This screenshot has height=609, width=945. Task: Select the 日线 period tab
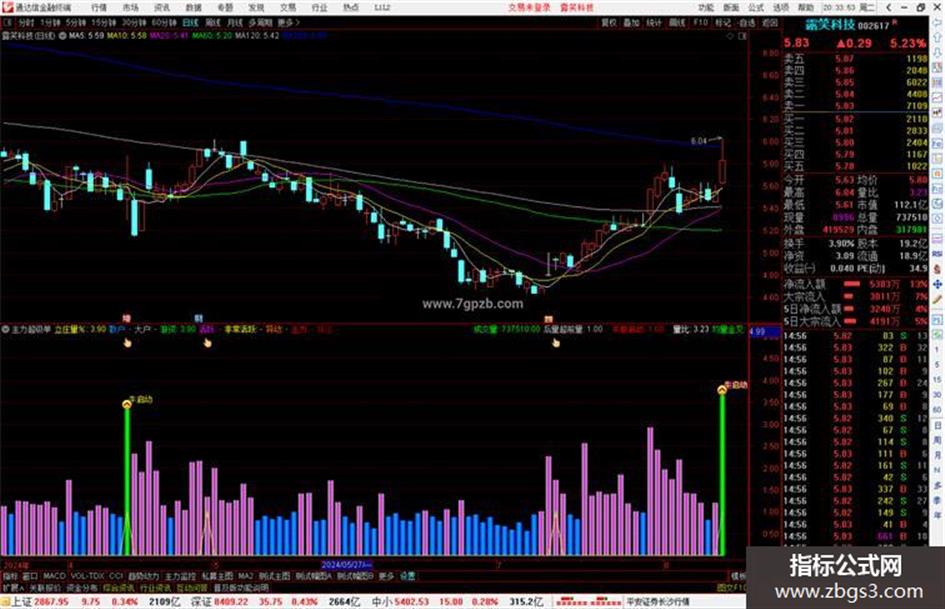tap(190, 23)
